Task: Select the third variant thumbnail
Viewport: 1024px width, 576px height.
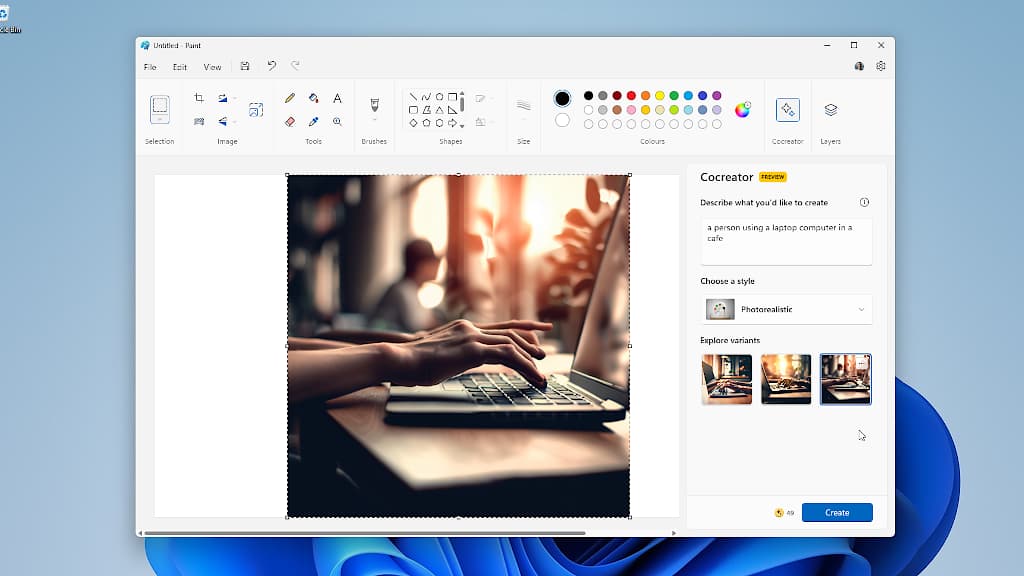Action: 846,379
